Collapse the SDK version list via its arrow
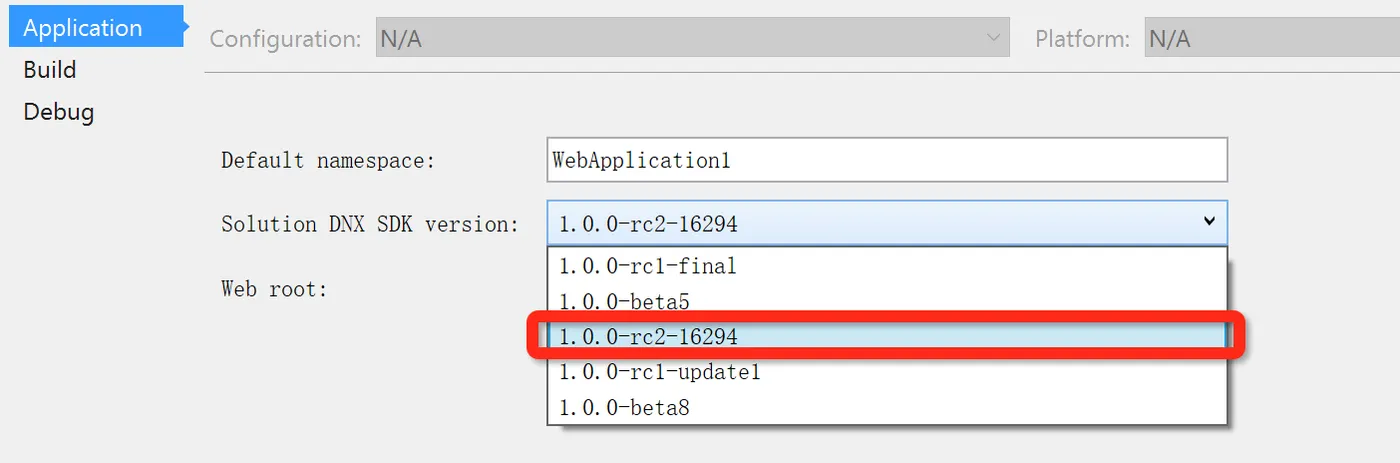1400x463 pixels. point(1208,222)
